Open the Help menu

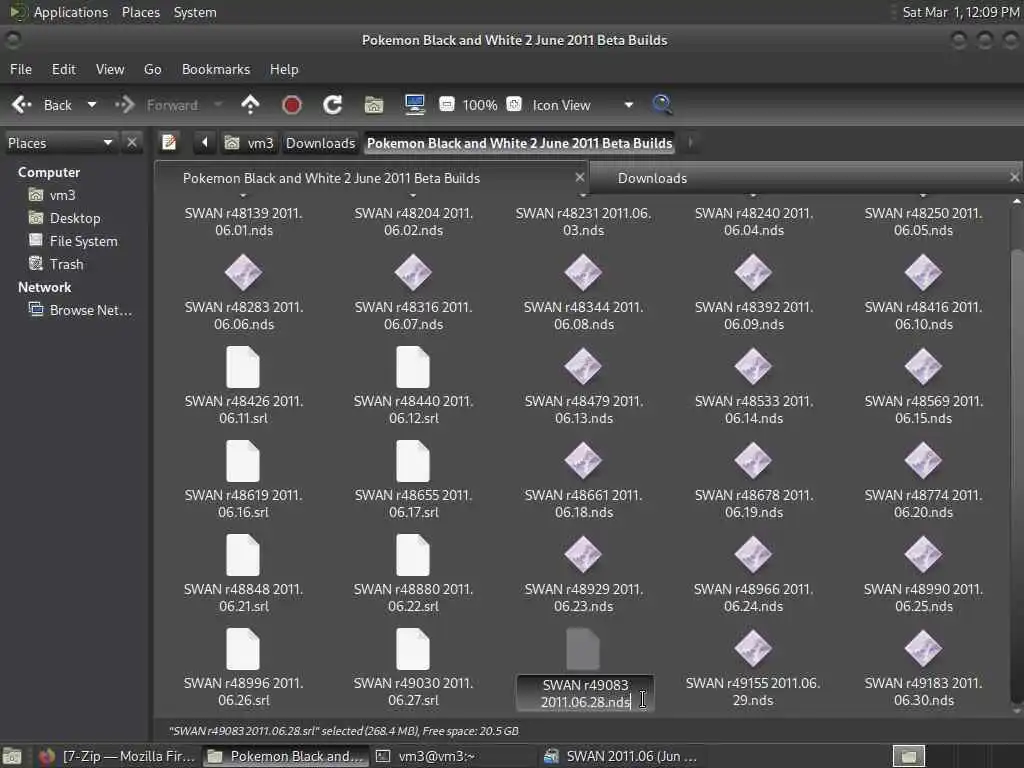coord(284,69)
